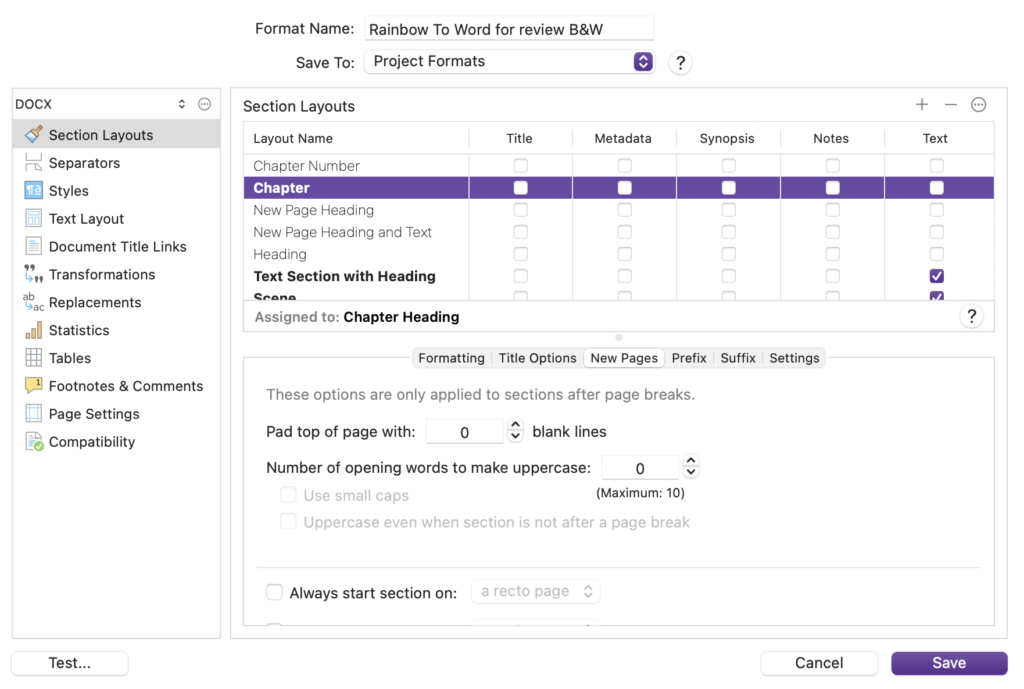The width and height of the screenshot is (1024, 689).
Task: Save the compile format
Action: click(x=948, y=663)
